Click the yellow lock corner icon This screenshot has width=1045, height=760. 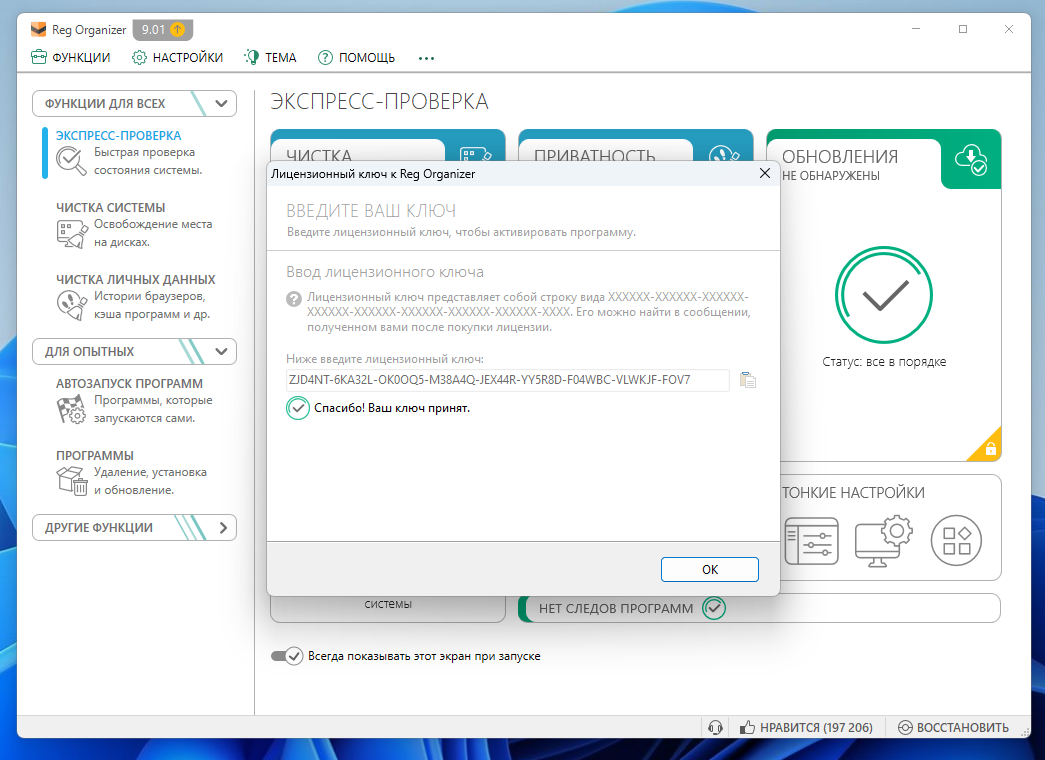[x=990, y=448]
